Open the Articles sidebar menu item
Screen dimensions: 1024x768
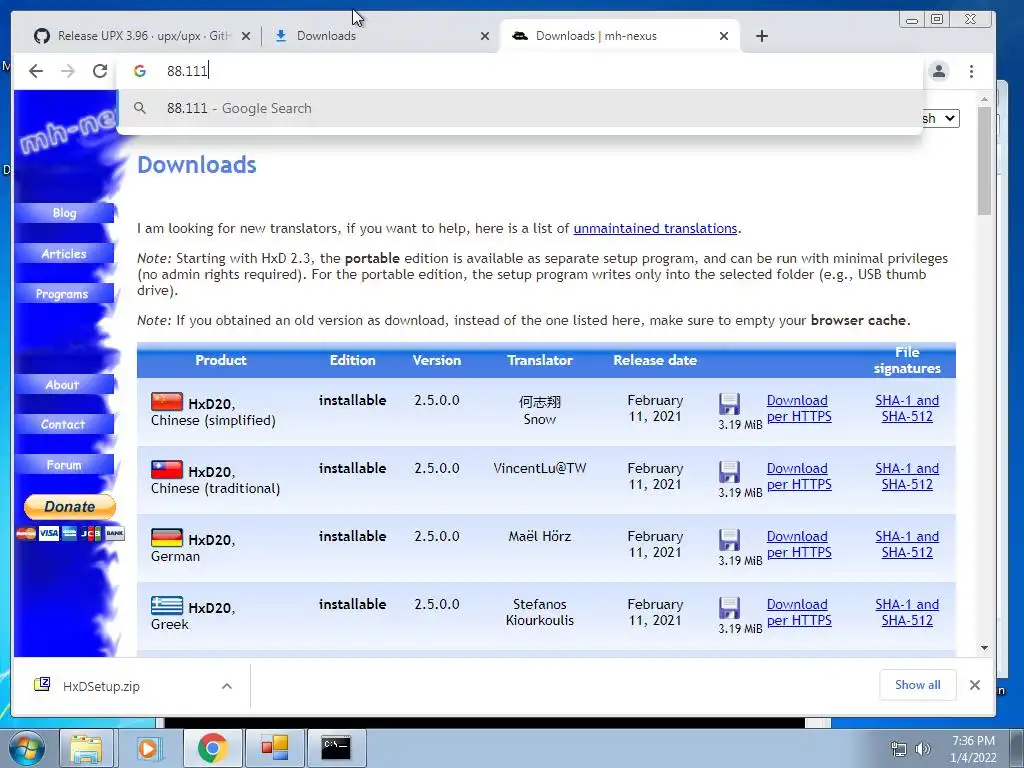coord(64,253)
